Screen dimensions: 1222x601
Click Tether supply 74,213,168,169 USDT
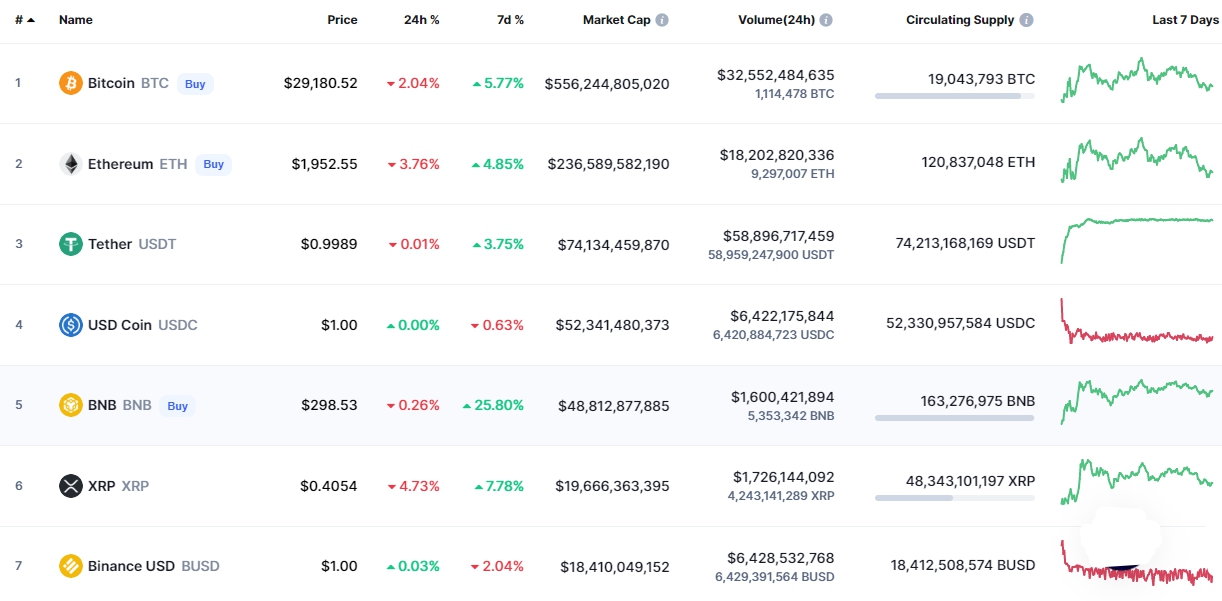[x=965, y=243]
